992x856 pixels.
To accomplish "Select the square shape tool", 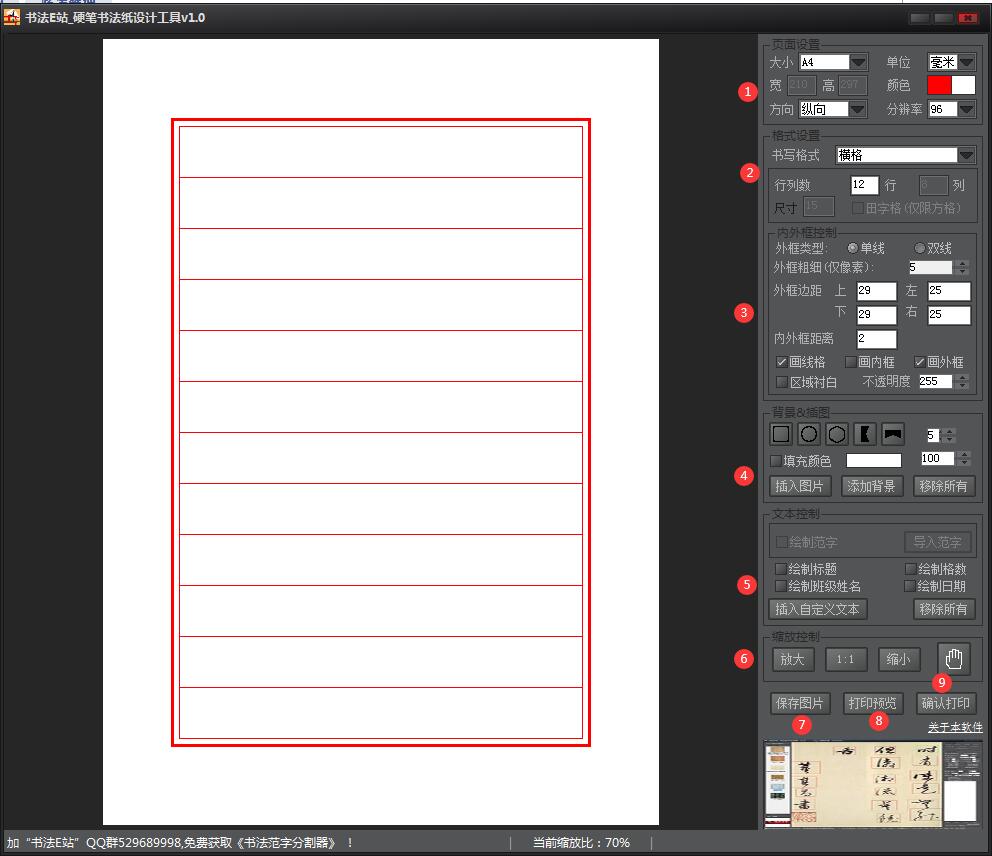I will (781, 434).
